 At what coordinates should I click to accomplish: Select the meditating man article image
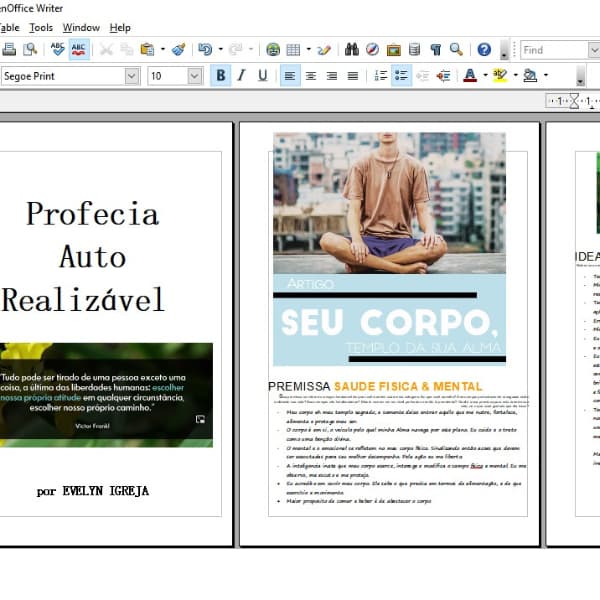pos(389,249)
